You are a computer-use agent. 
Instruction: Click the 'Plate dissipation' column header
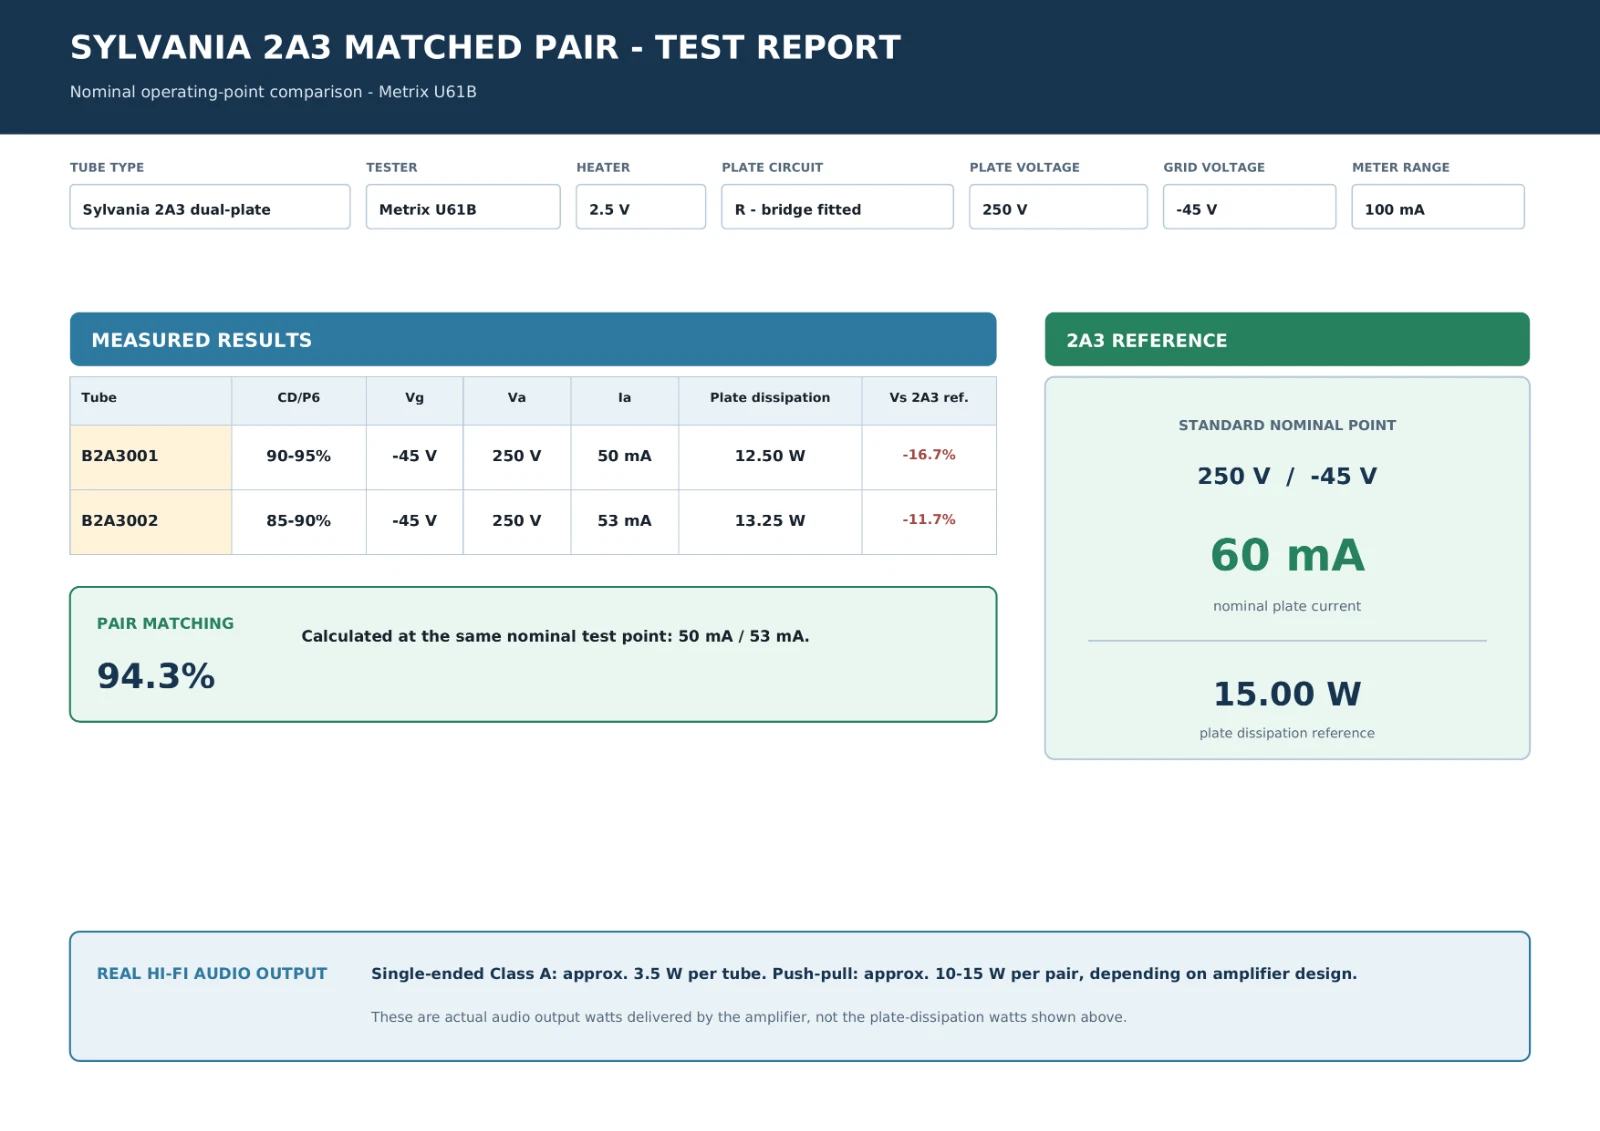point(770,401)
